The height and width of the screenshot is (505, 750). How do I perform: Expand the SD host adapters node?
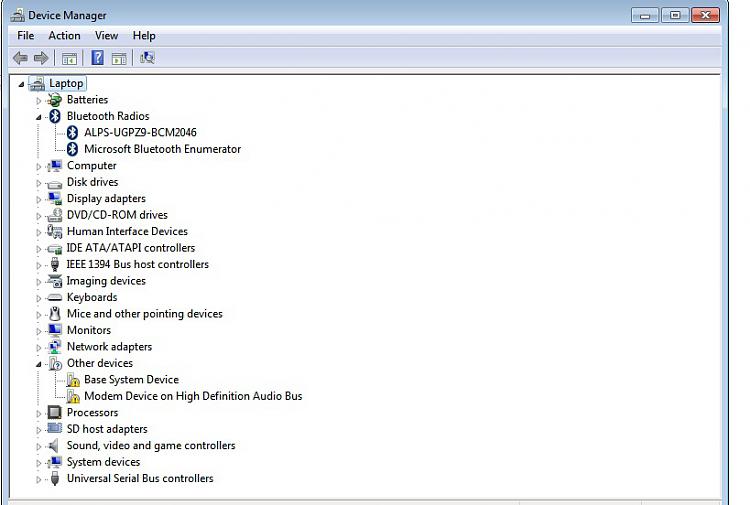39,430
